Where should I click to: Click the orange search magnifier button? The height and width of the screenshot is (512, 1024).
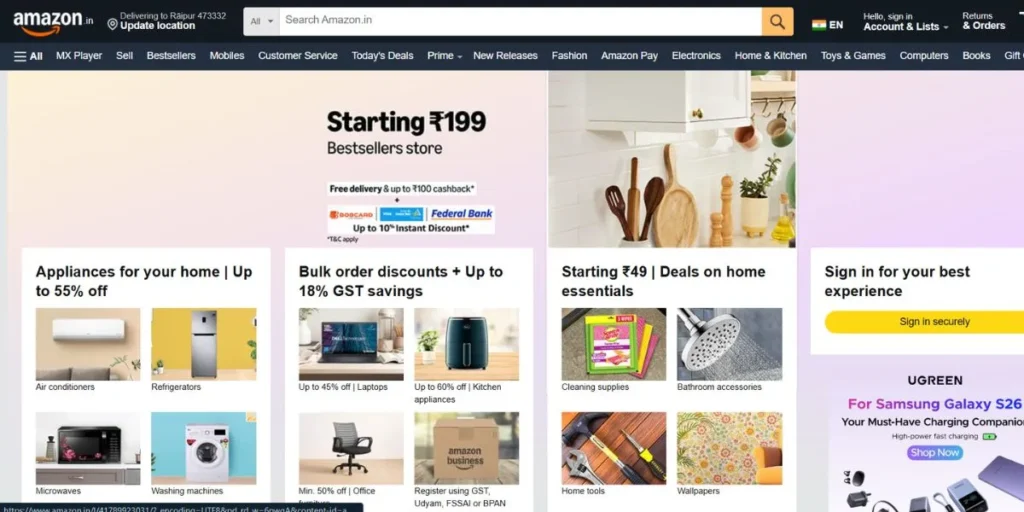tap(777, 22)
